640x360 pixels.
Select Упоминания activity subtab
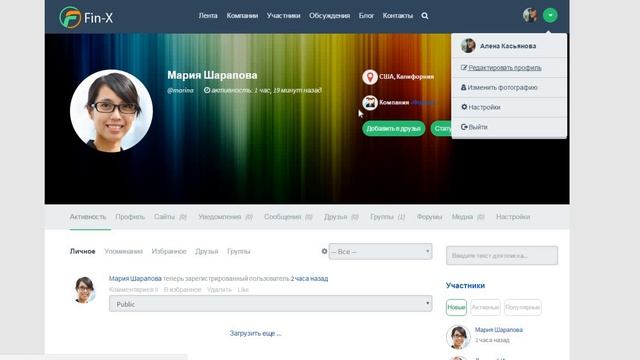point(123,251)
